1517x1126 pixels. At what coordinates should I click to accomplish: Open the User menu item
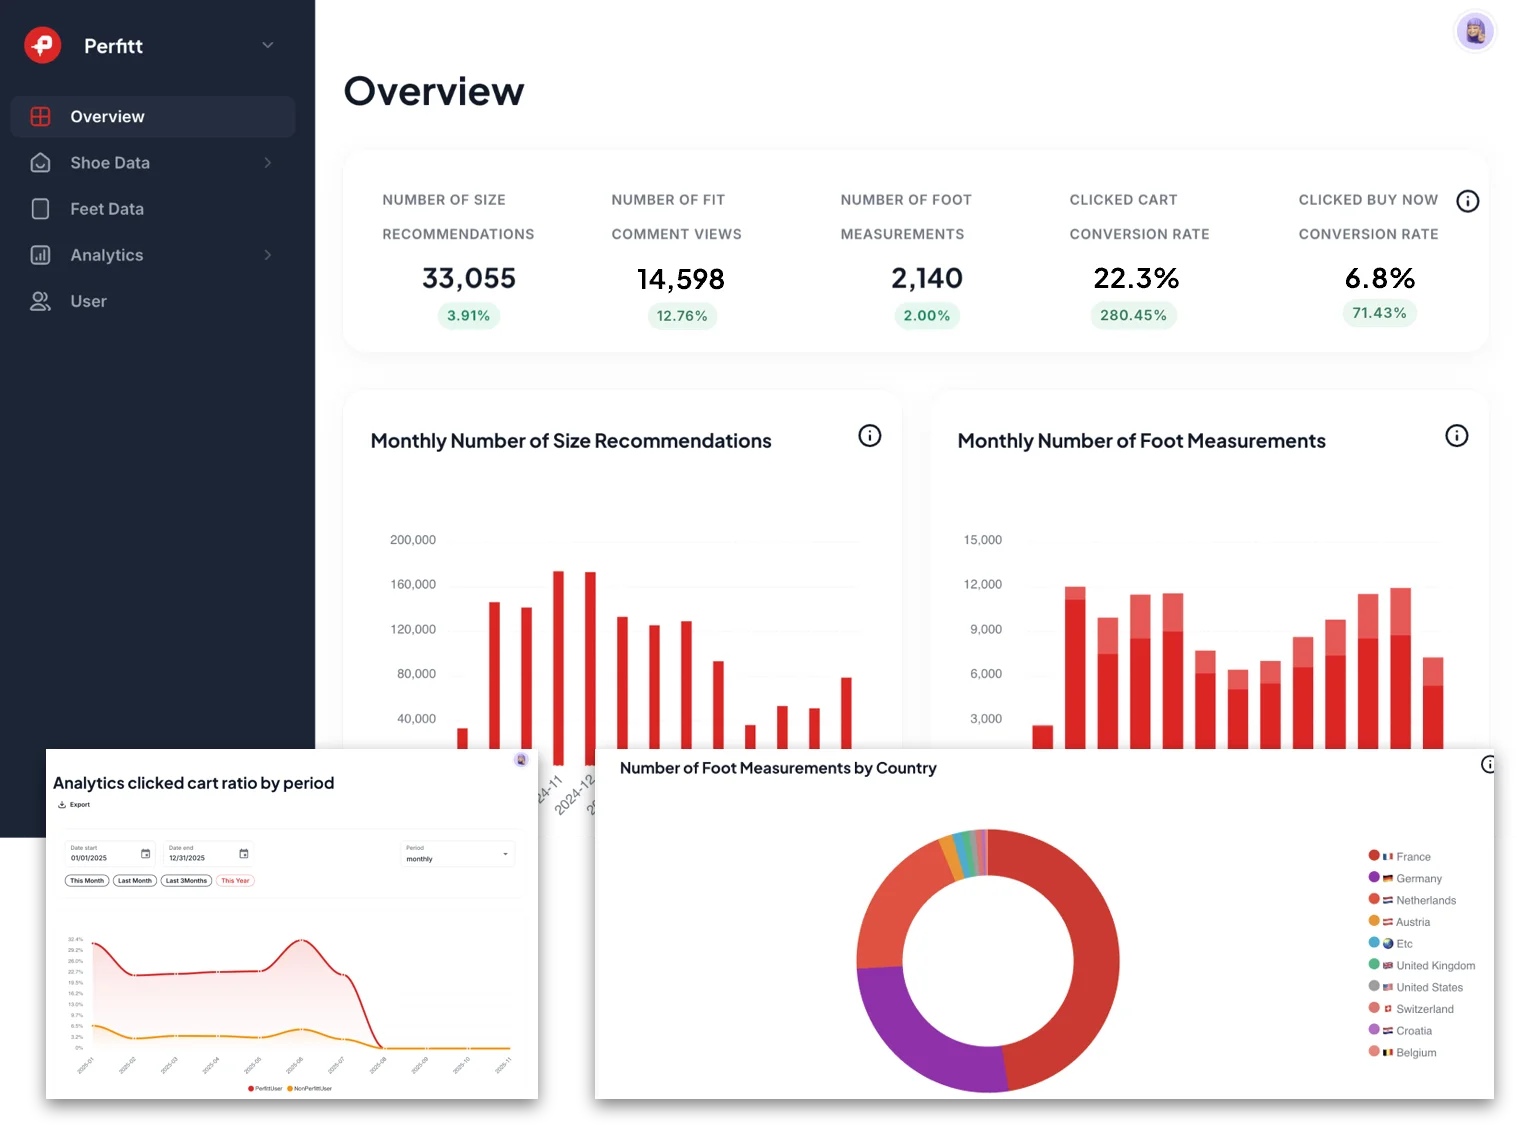coord(88,301)
